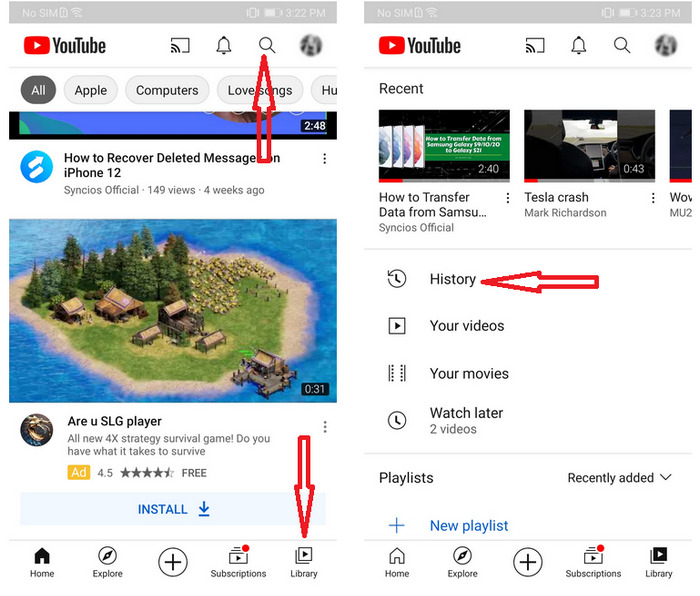Tap the INSTALL button

point(173,509)
